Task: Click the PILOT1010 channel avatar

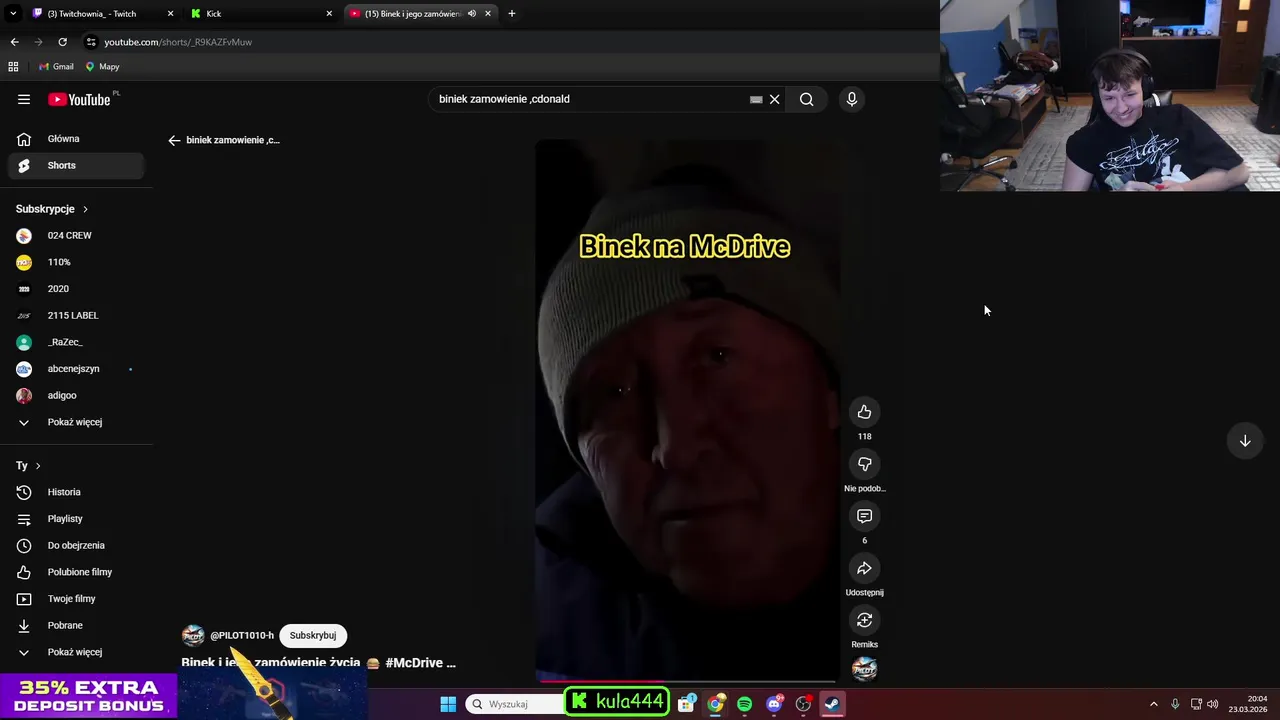Action: pyautogui.click(x=193, y=635)
